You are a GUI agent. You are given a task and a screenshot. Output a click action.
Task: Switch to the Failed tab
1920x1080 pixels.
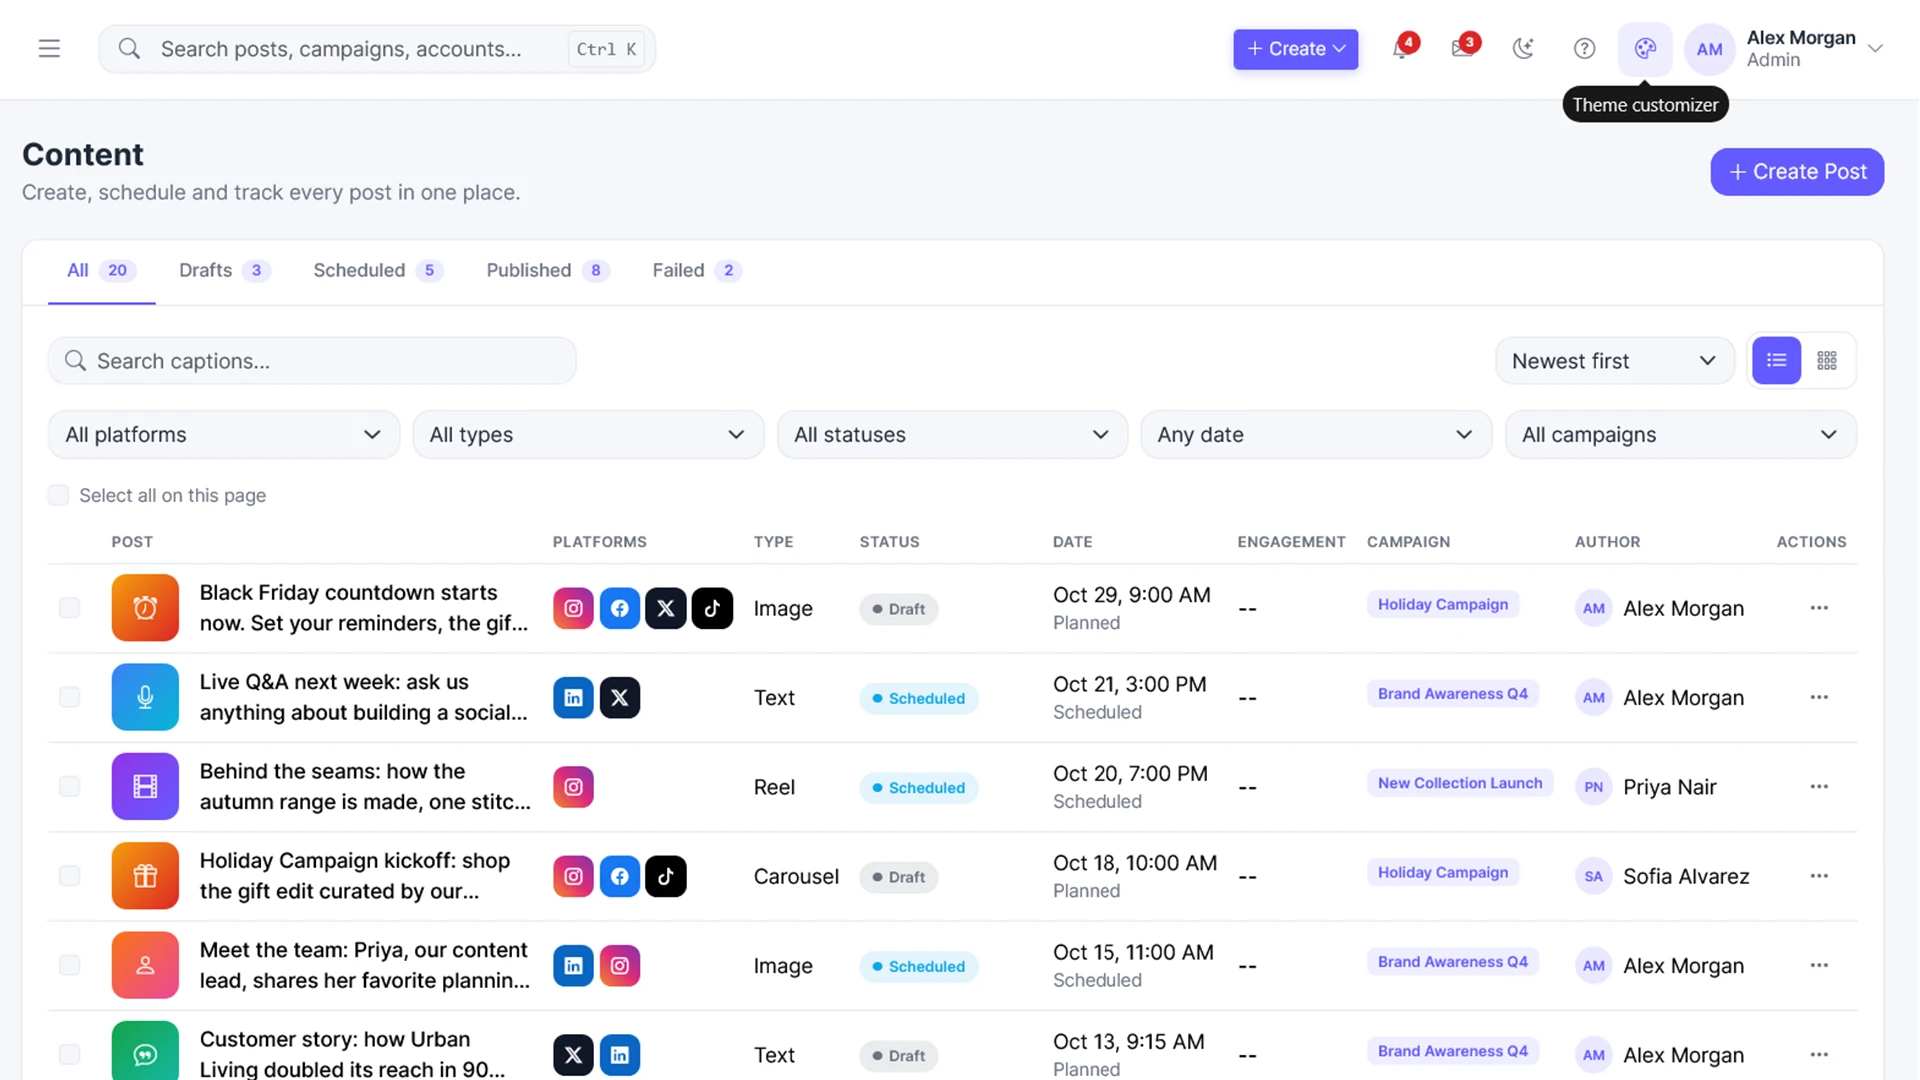[697, 270]
